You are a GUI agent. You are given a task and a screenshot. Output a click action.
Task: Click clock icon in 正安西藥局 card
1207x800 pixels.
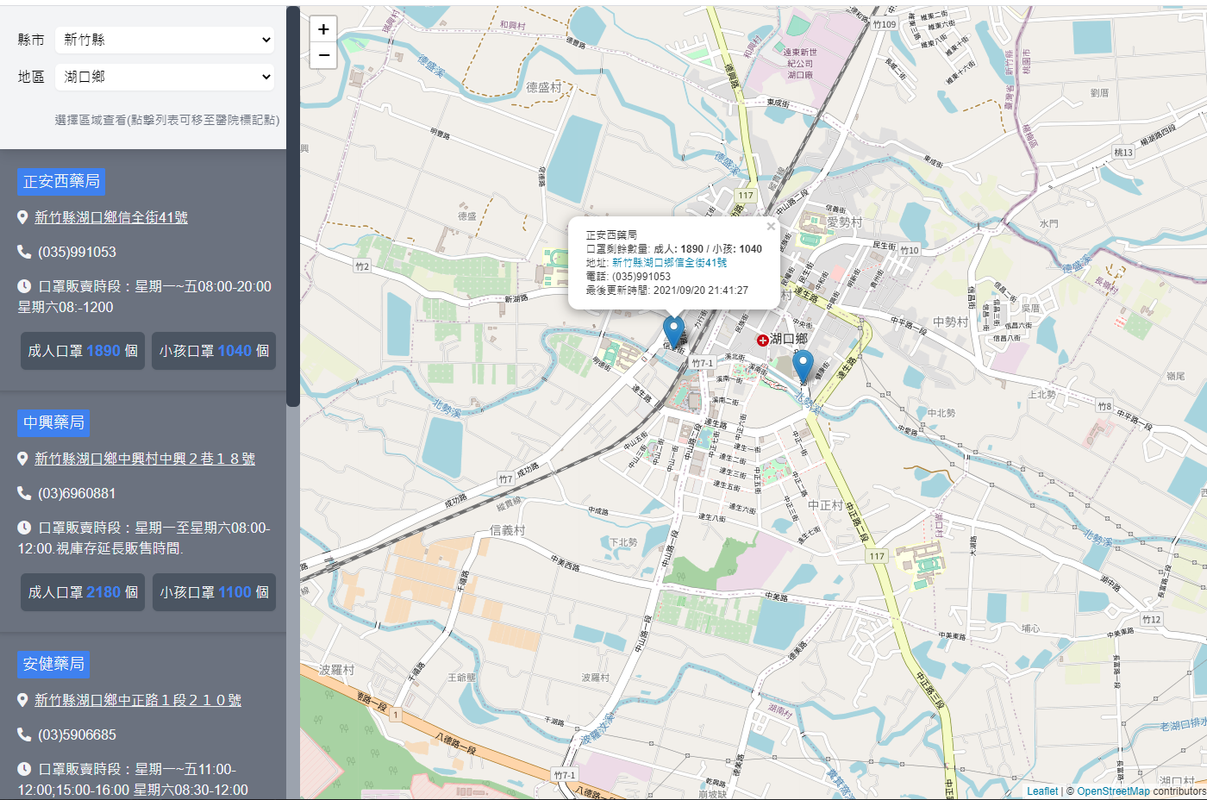click(x=24, y=286)
